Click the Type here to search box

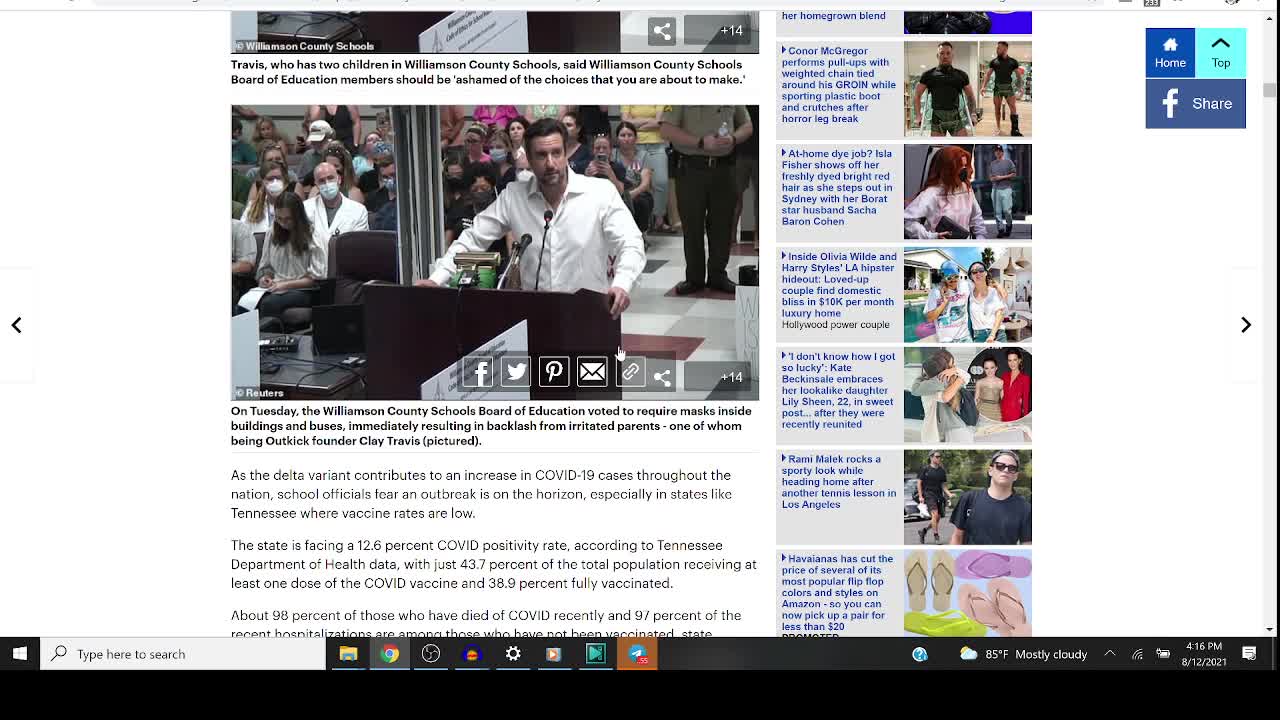tap(183, 654)
